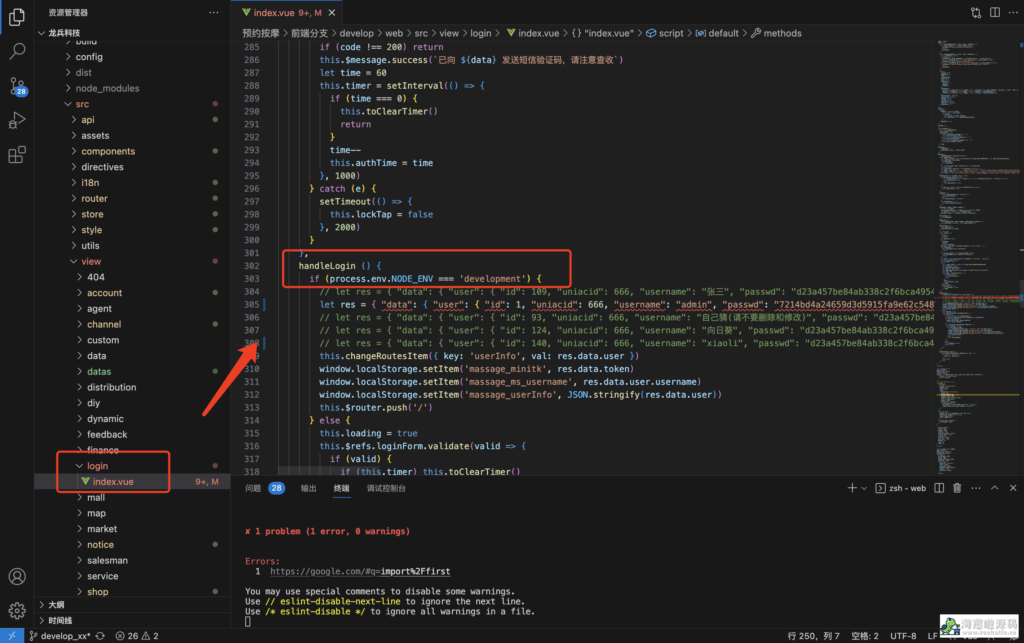
Task: Open the Manage gear menu
Action: pos(17,610)
